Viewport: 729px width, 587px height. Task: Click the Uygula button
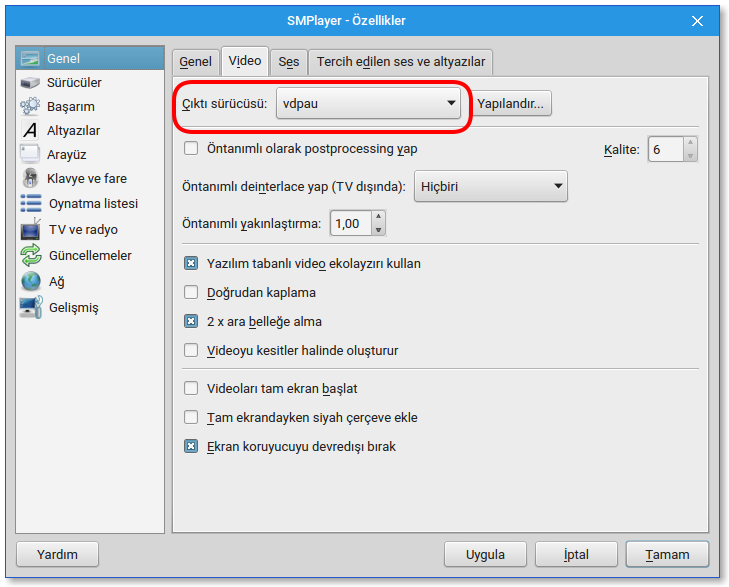tap(485, 554)
